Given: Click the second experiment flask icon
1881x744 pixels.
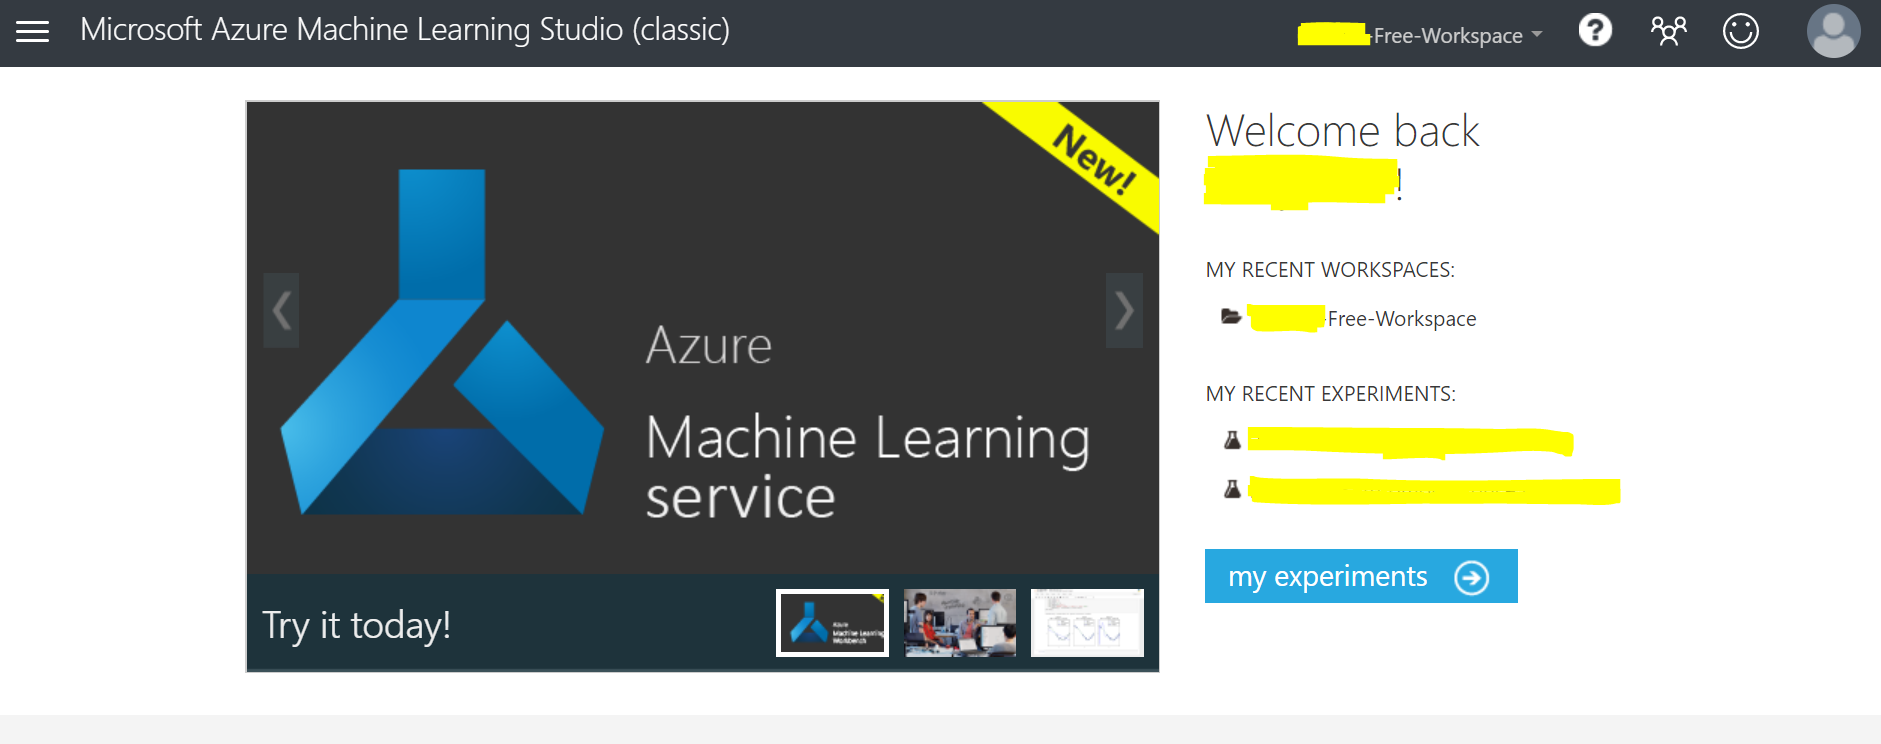Looking at the screenshot, I should [x=1232, y=489].
